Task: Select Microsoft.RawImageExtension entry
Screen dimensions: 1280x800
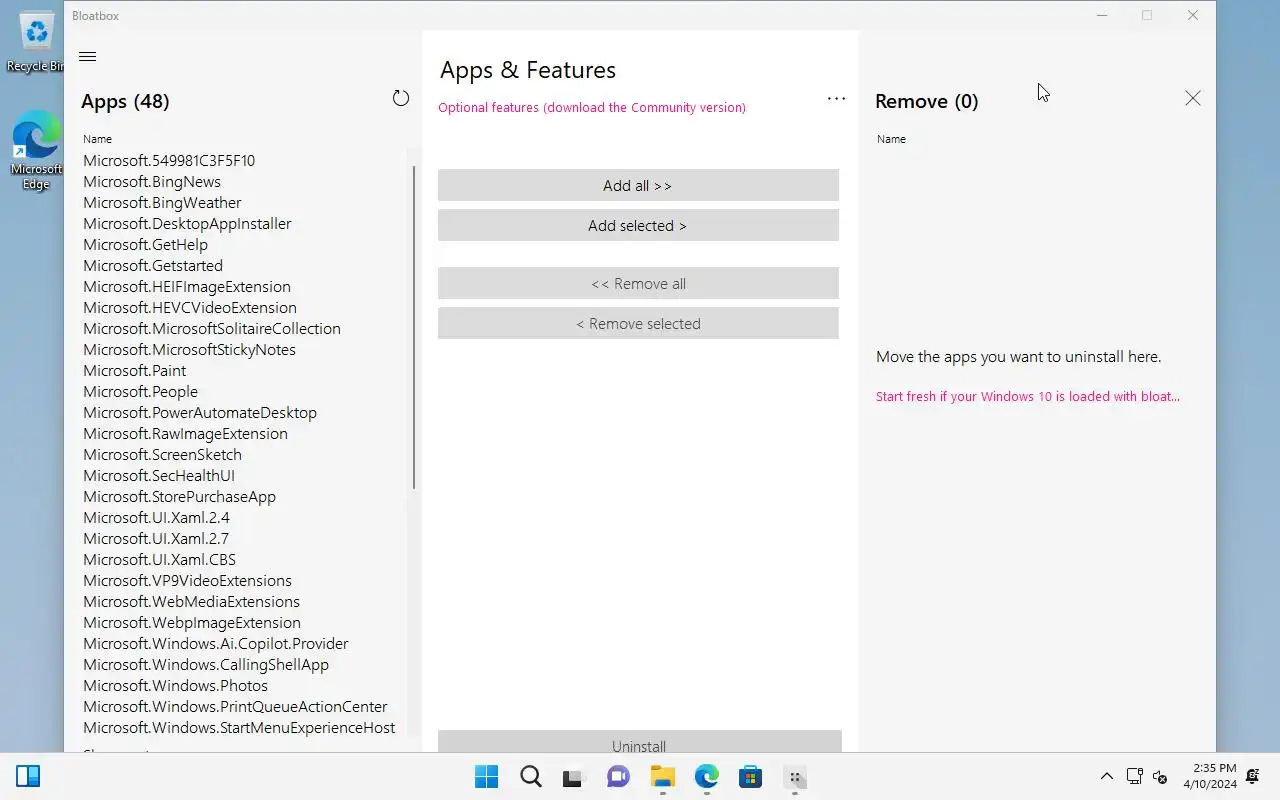Action: click(x=185, y=433)
